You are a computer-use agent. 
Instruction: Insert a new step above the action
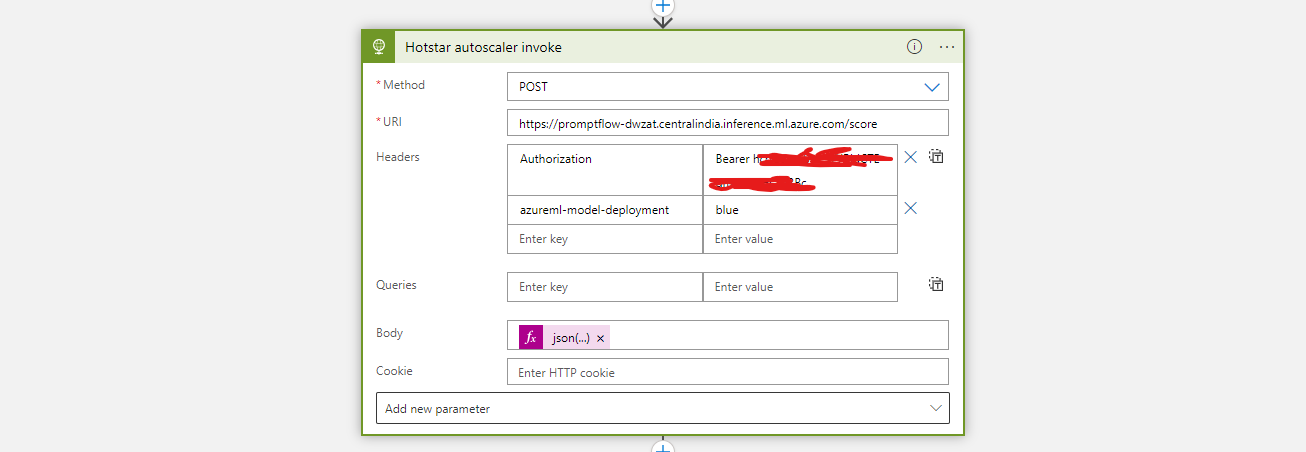click(663, 6)
